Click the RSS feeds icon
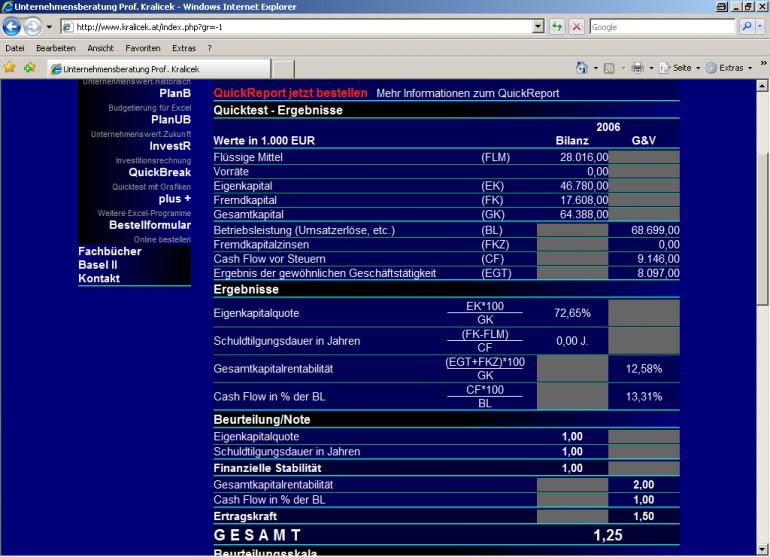 [609, 68]
